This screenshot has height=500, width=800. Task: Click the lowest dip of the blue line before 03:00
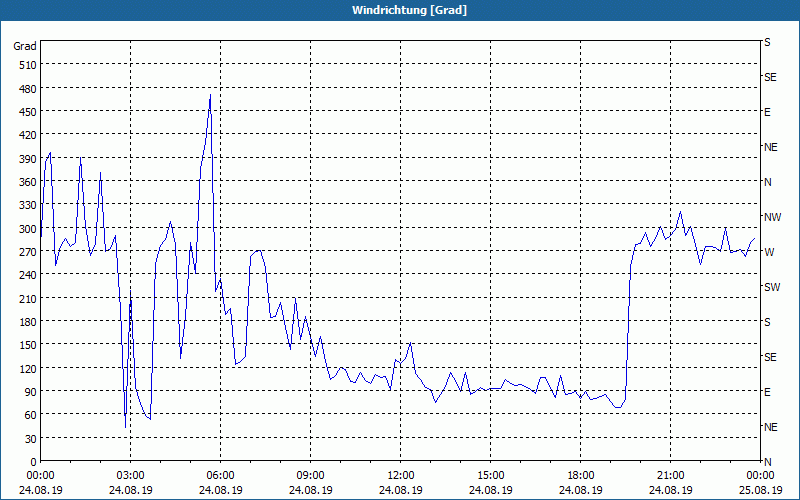point(126,427)
